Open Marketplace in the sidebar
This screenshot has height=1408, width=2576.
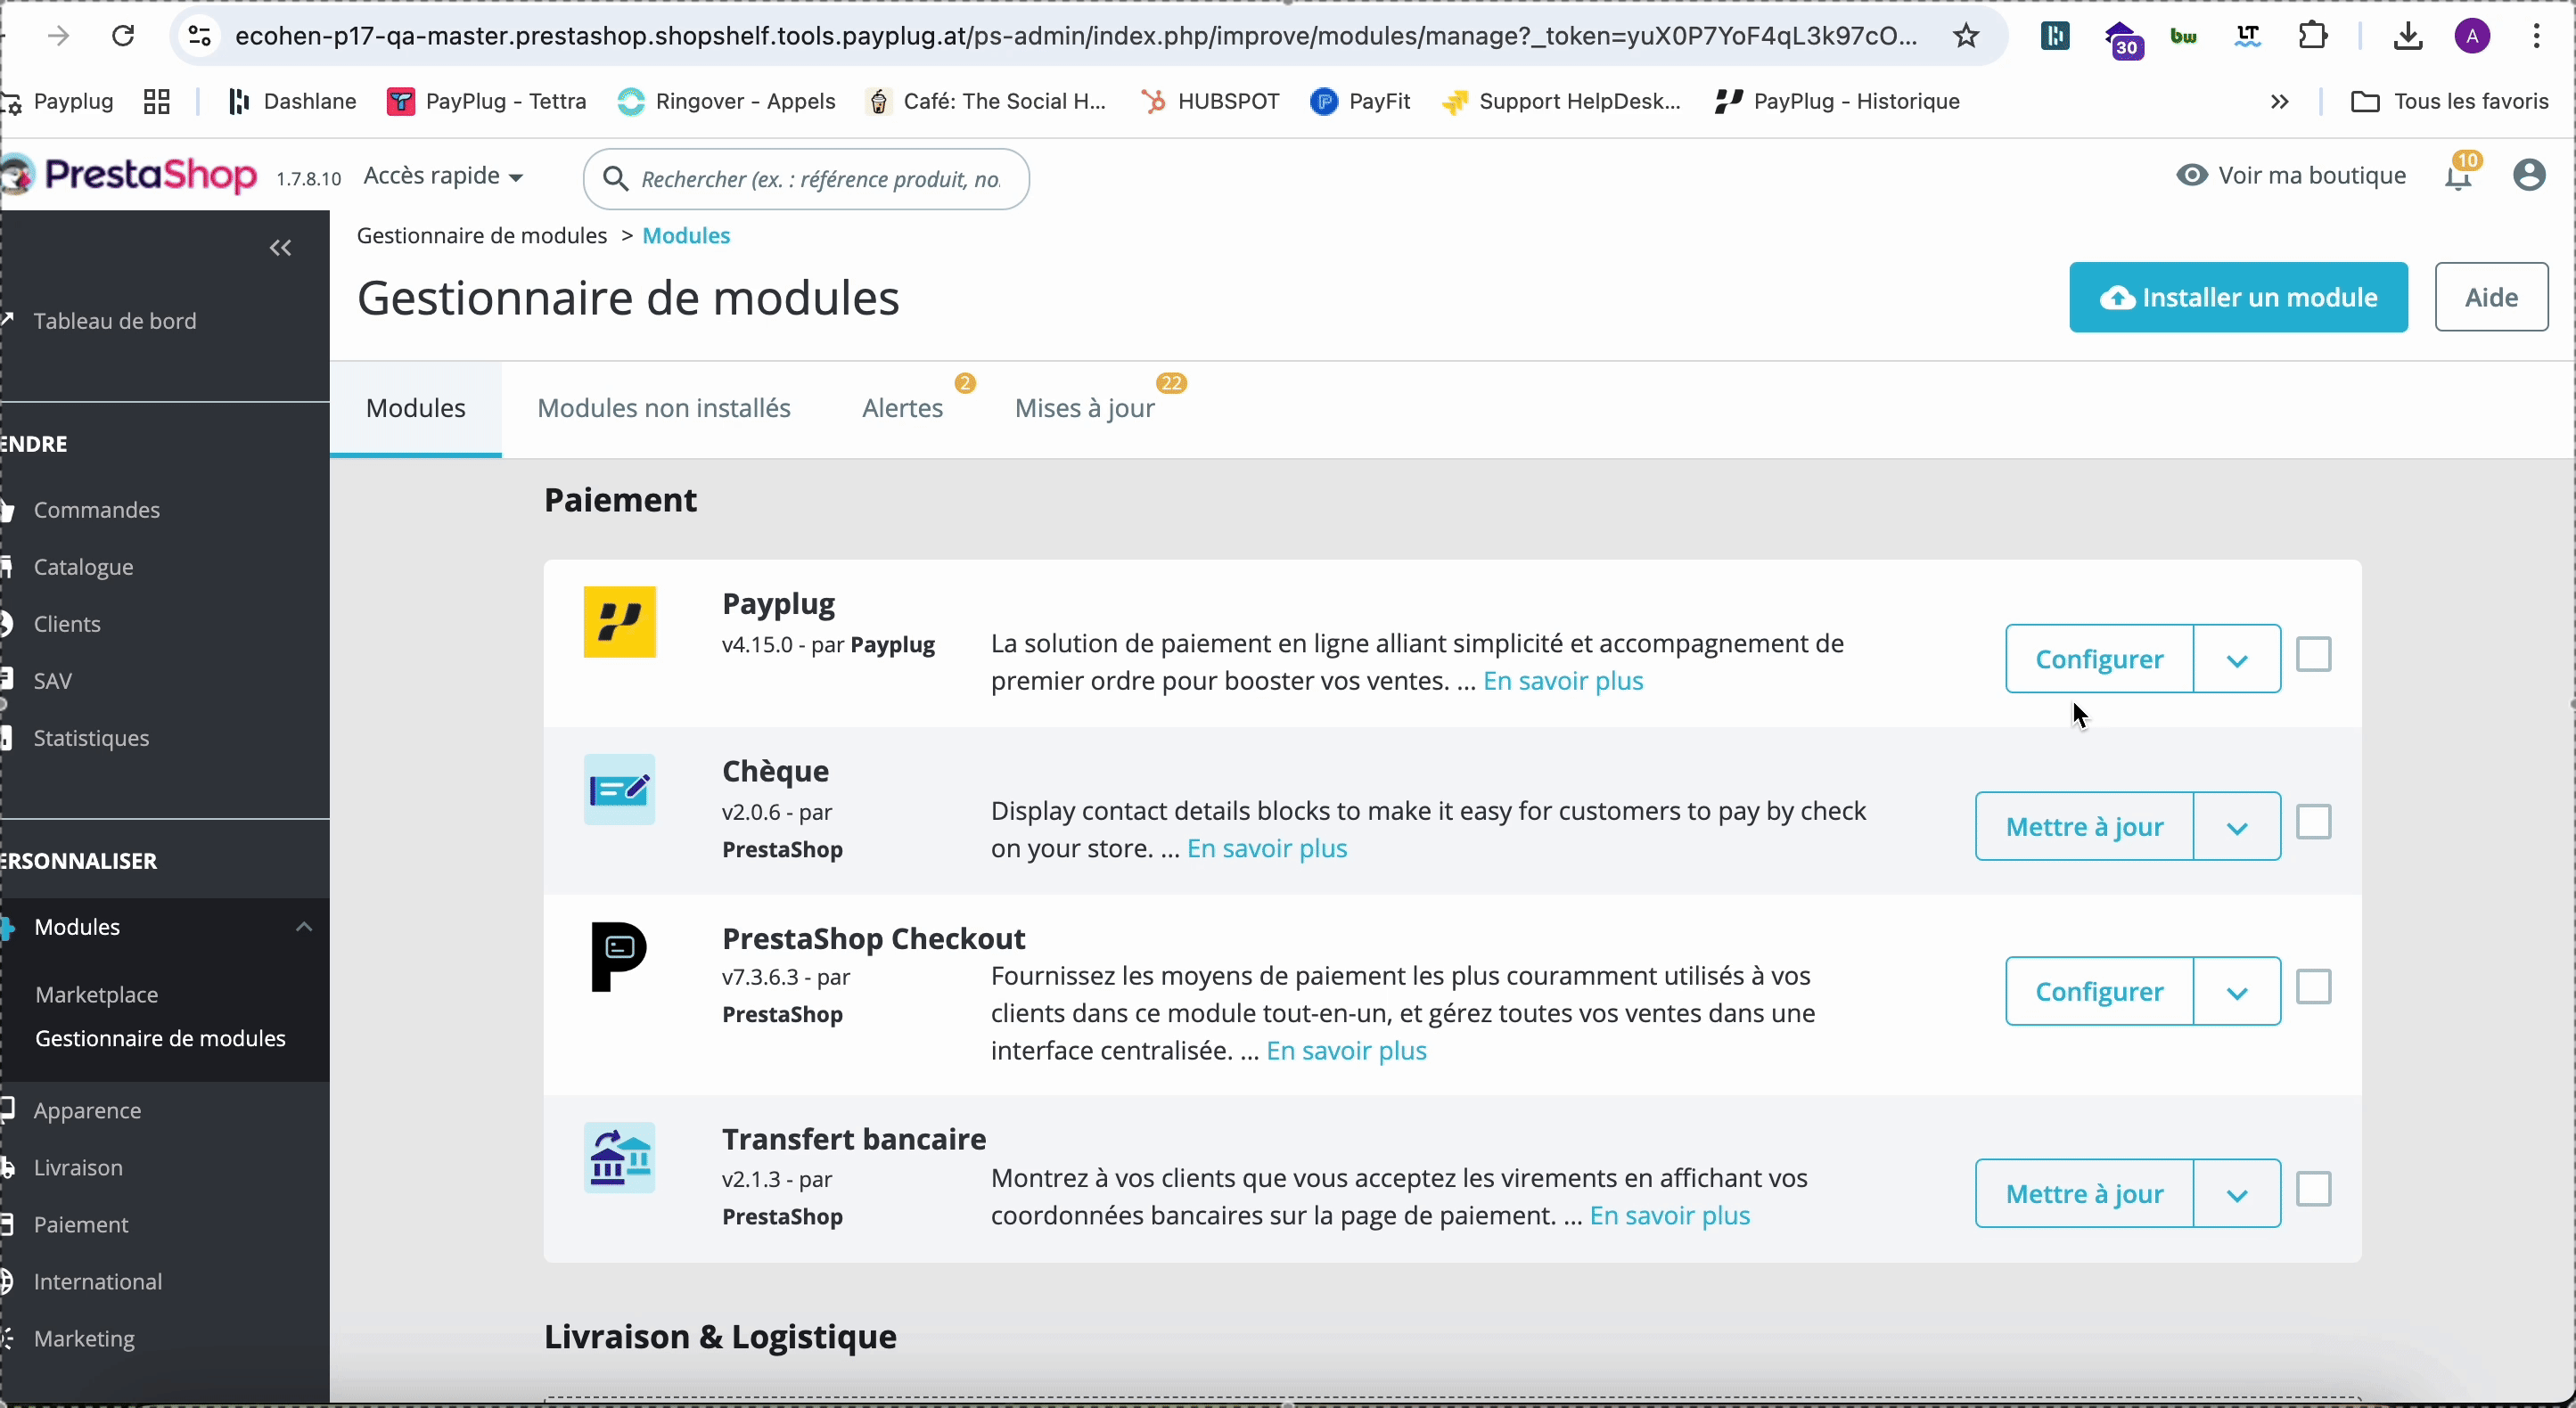97,995
